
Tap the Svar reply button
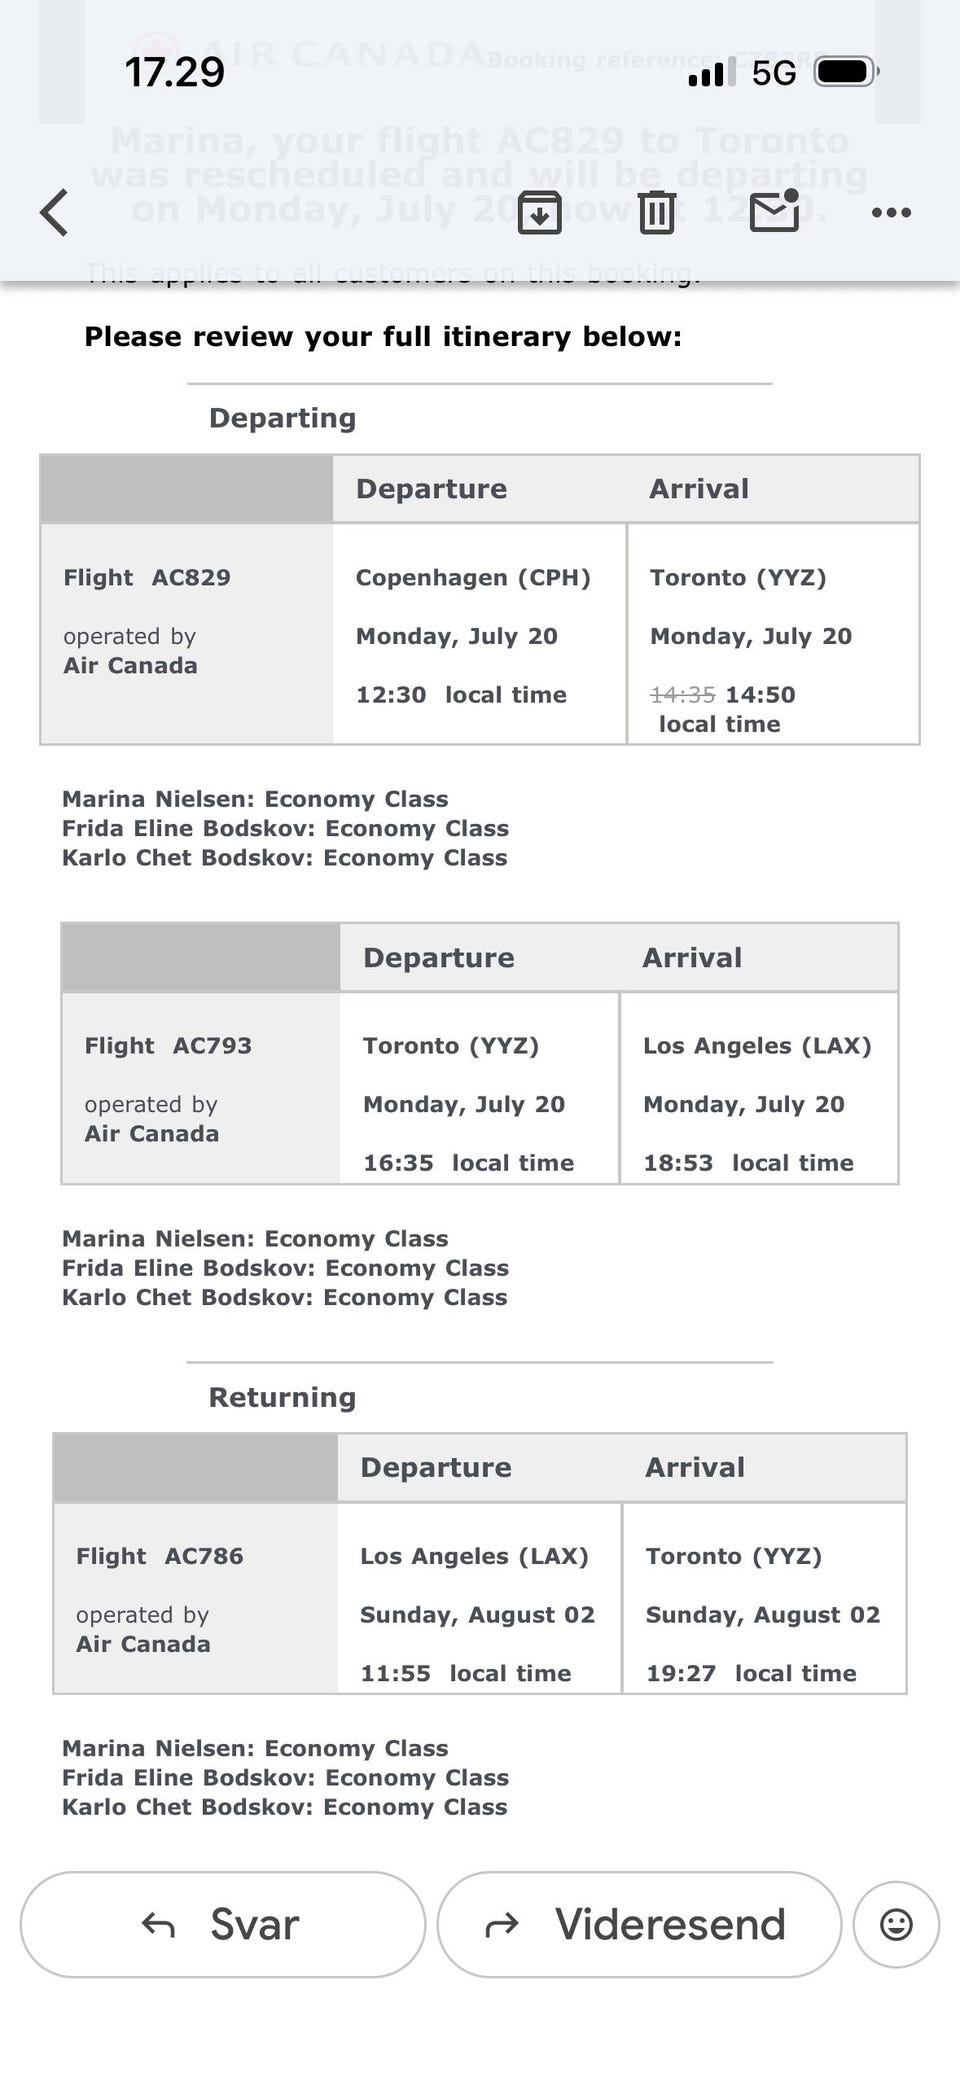pos(223,1924)
